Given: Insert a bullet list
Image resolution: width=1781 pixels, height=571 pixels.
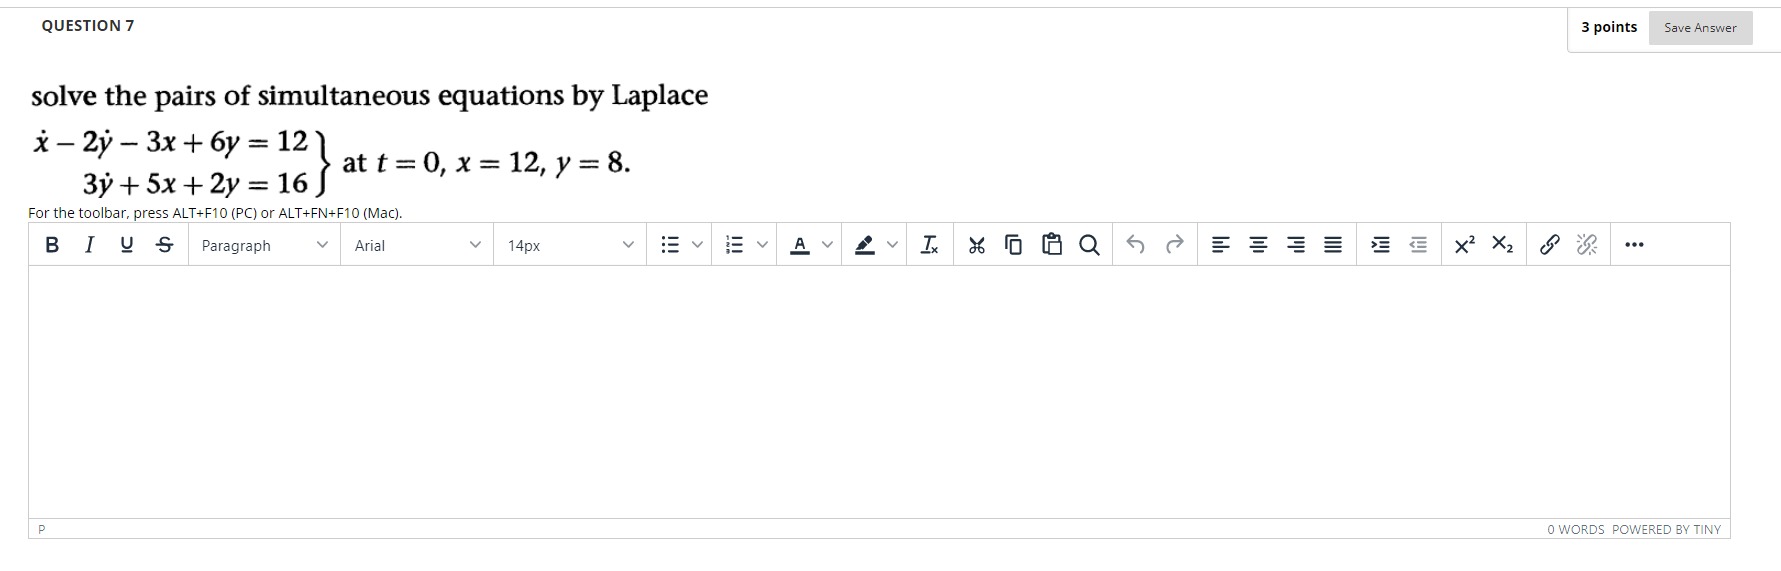Looking at the screenshot, I should pos(670,245).
